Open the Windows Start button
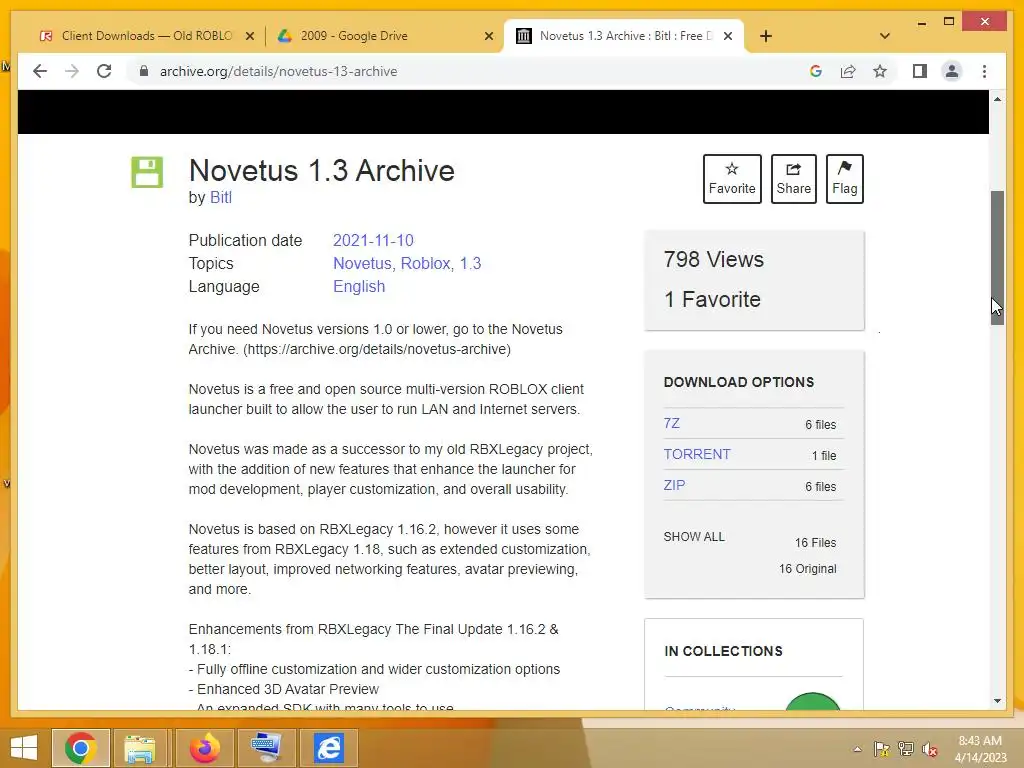This screenshot has height=768, width=1024. 24,748
